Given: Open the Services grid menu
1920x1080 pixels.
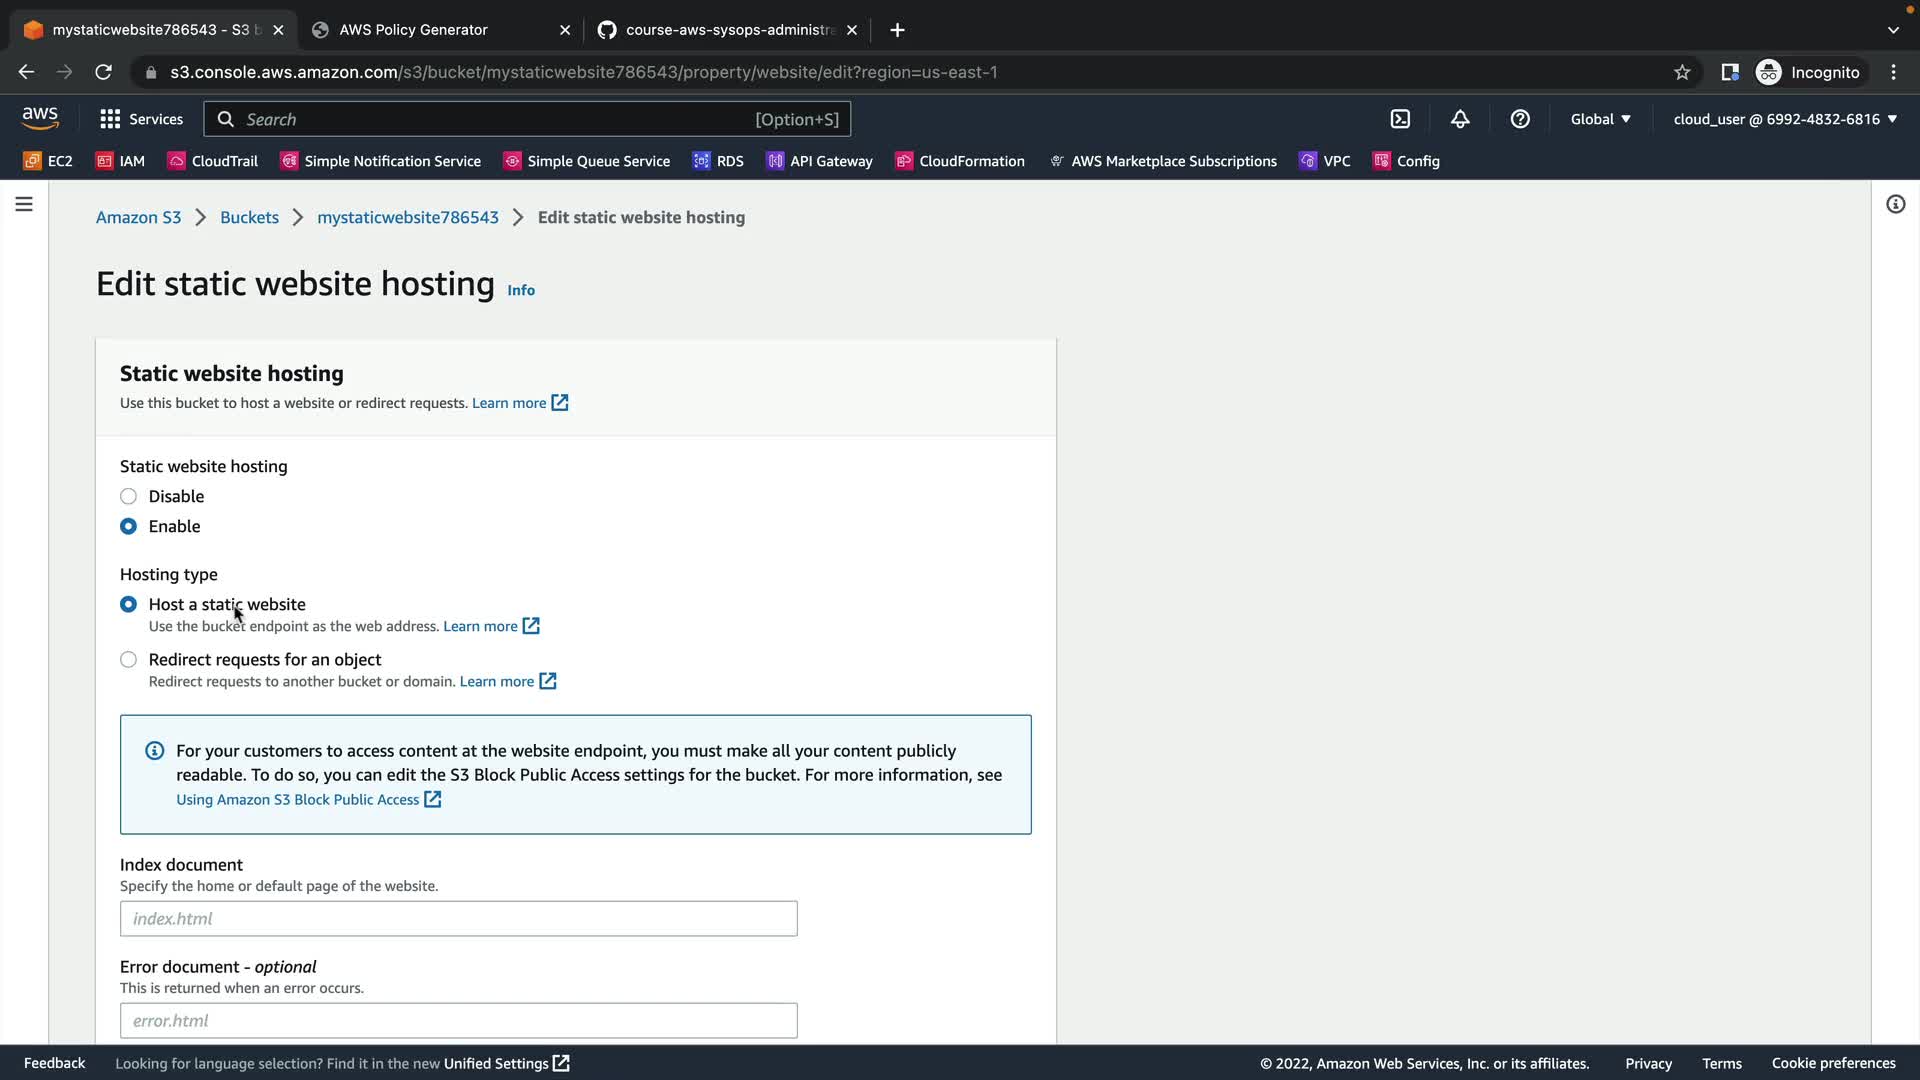Looking at the screenshot, I should (x=141, y=119).
